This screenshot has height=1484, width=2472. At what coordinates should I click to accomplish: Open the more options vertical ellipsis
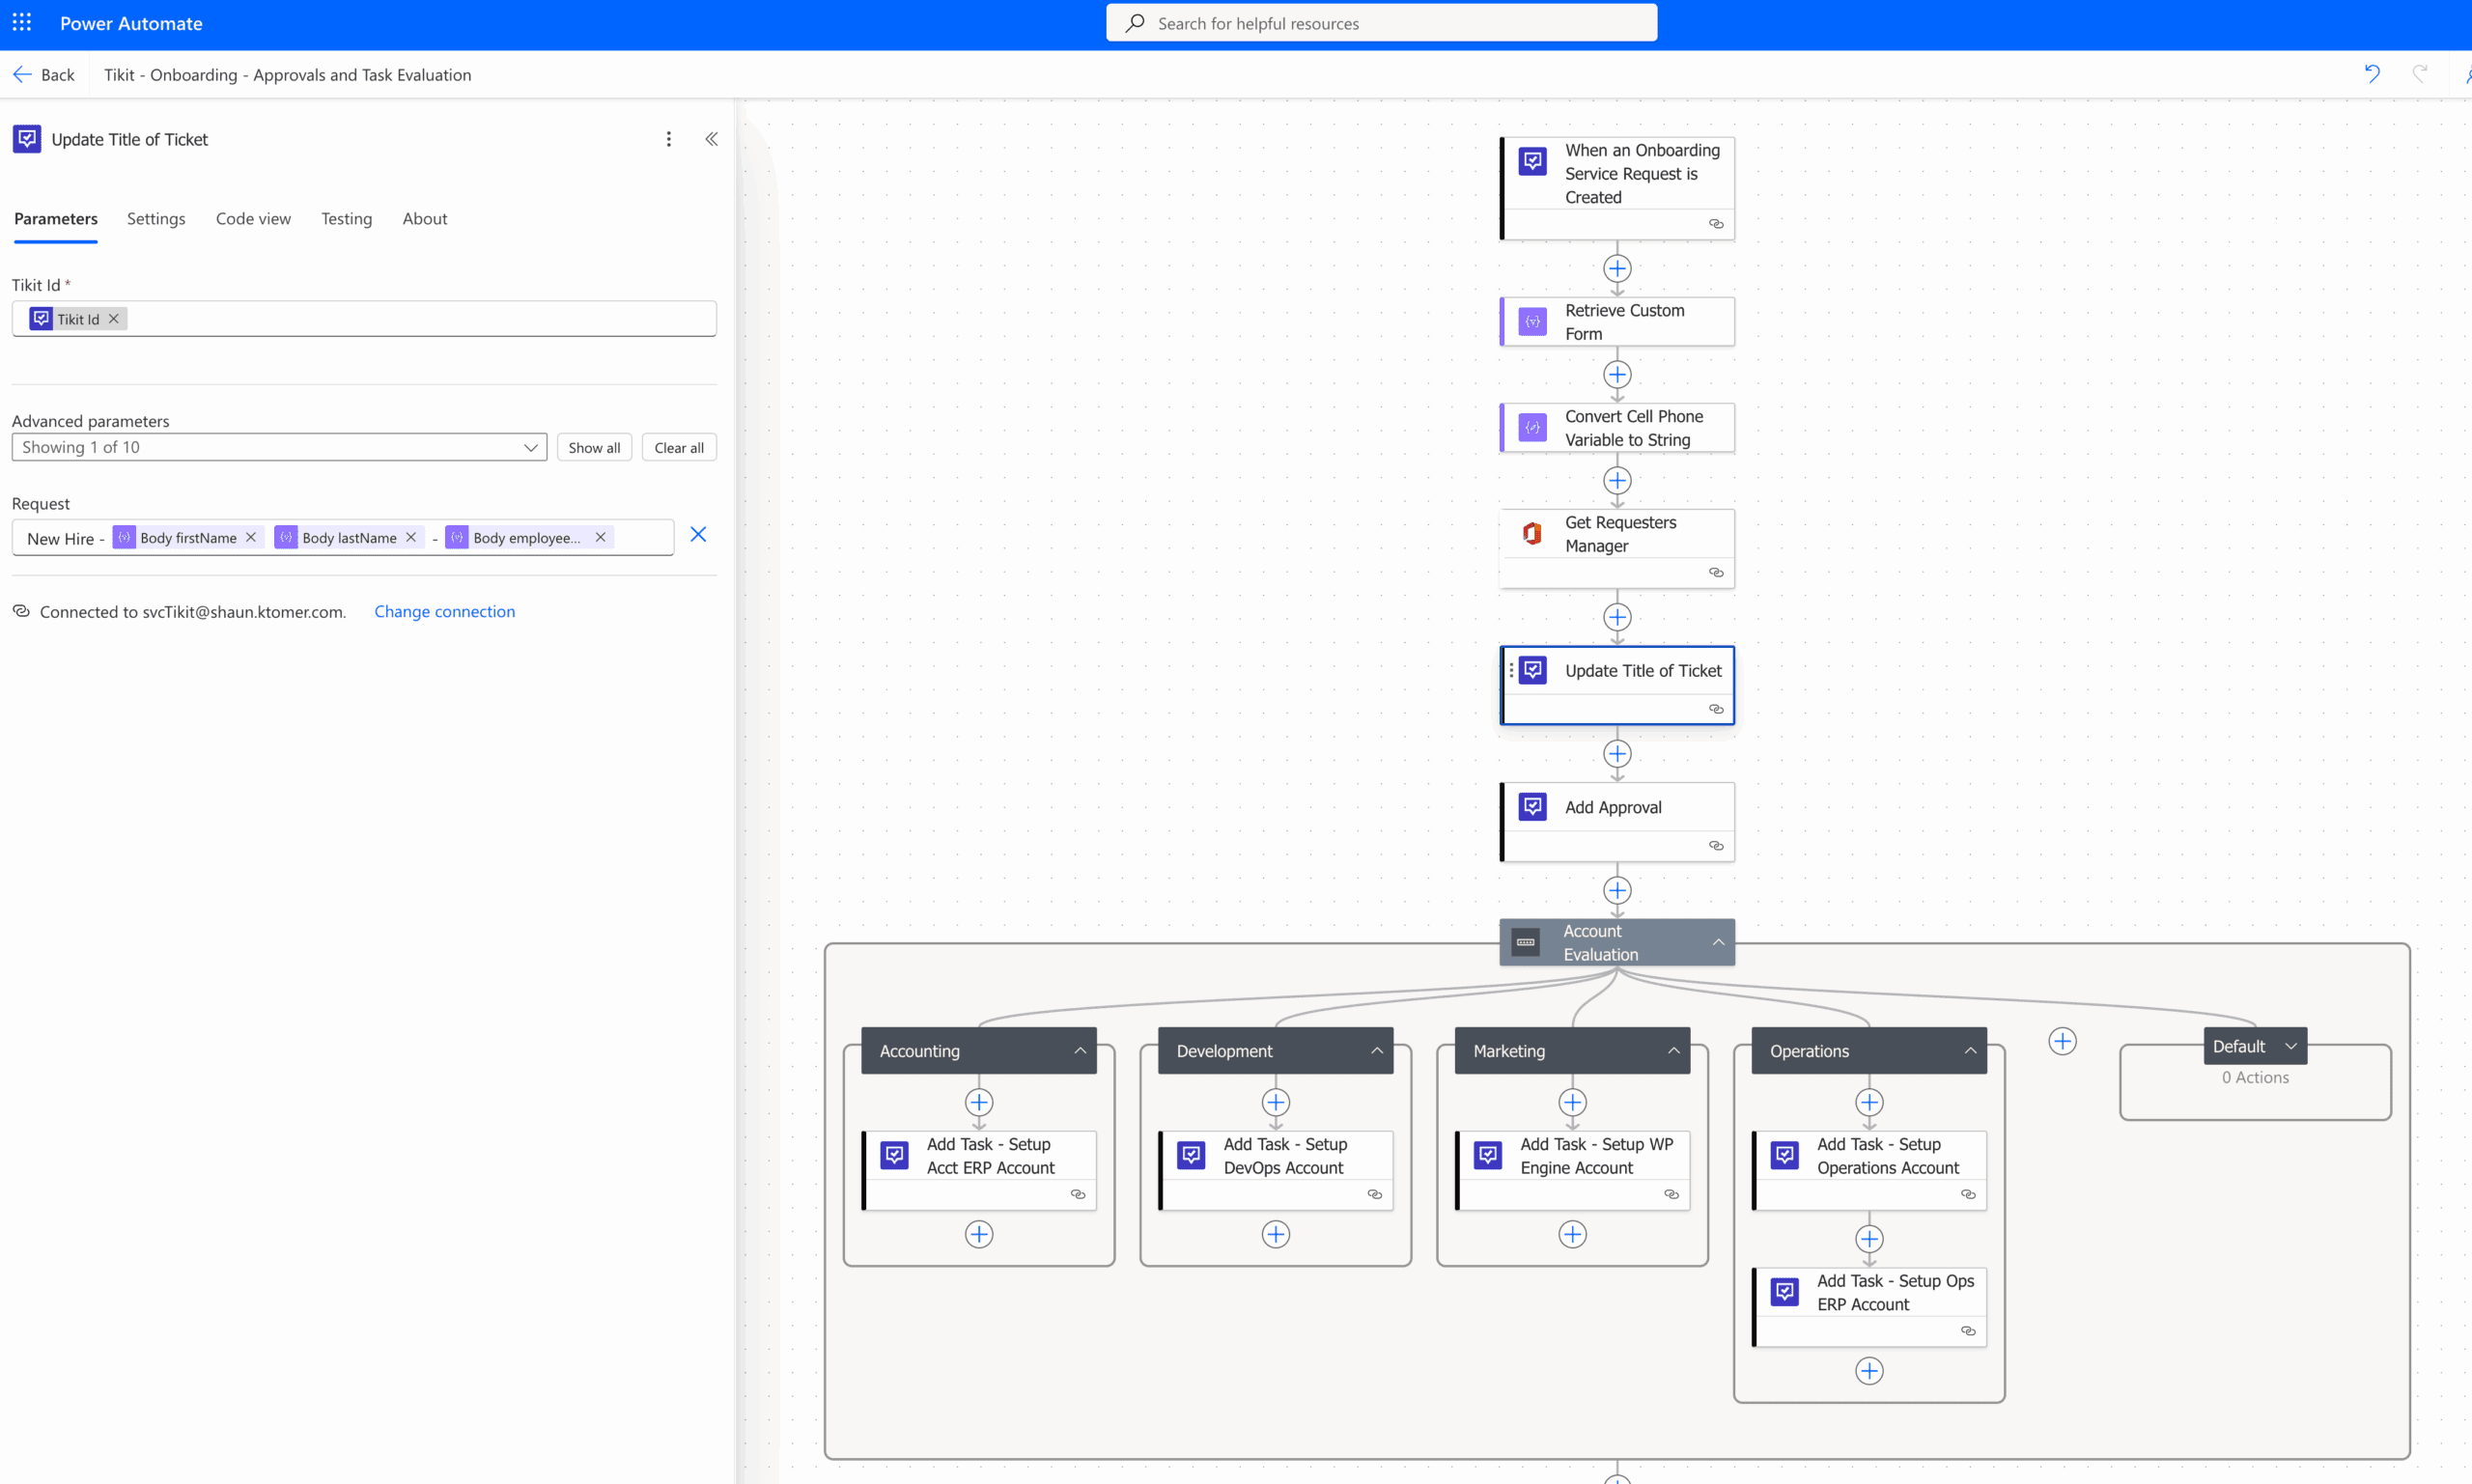(x=668, y=139)
